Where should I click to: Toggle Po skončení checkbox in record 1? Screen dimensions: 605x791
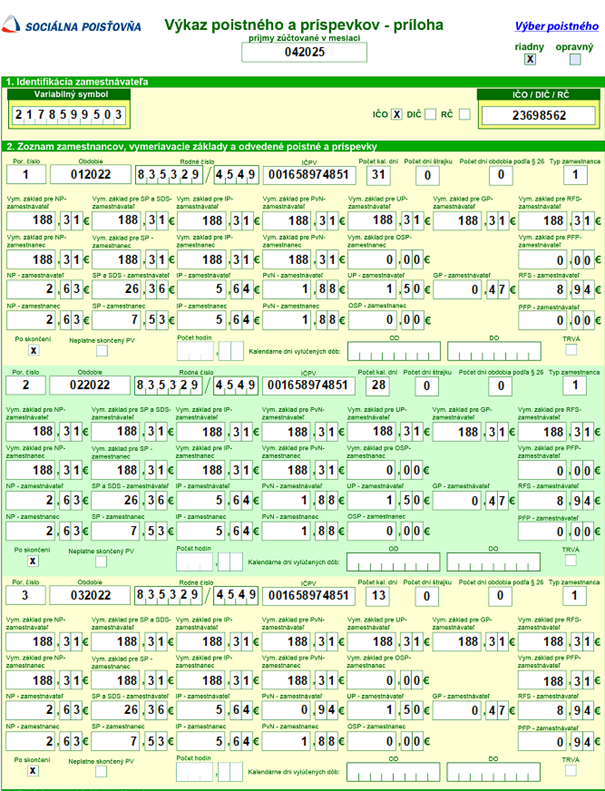pyautogui.click(x=33, y=350)
